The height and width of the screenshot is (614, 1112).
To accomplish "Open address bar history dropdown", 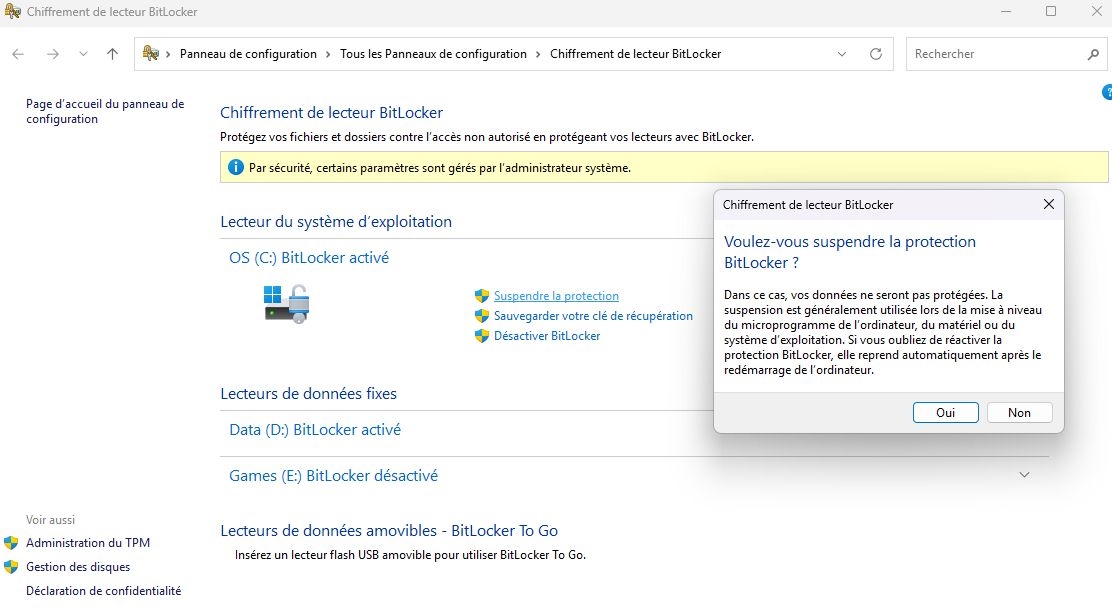I will click(842, 54).
